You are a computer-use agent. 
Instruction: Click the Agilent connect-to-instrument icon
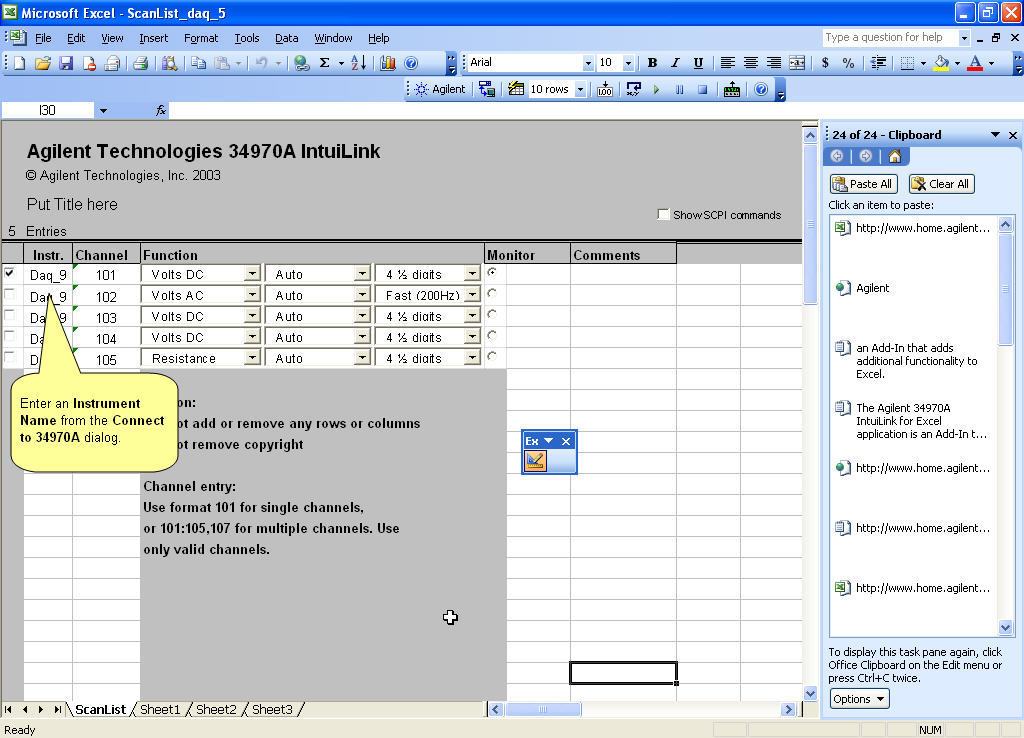point(487,89)
